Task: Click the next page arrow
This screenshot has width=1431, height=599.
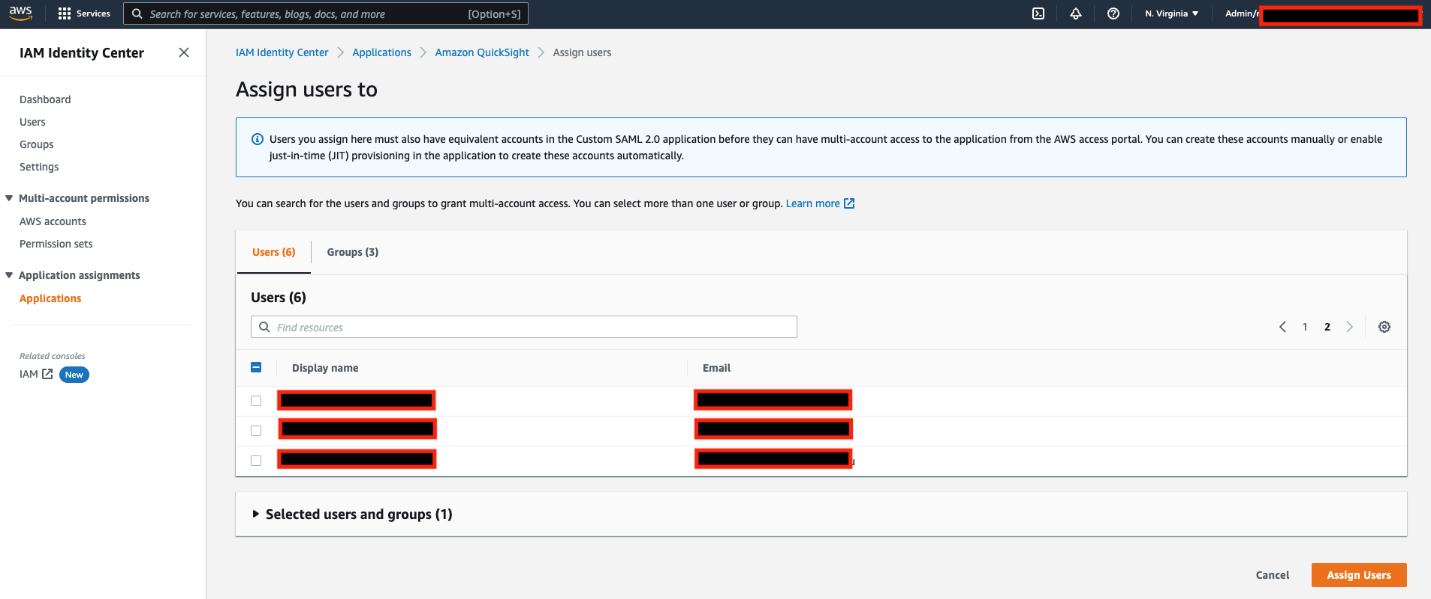Action: pyautogui.click(x=1350, y=327)
